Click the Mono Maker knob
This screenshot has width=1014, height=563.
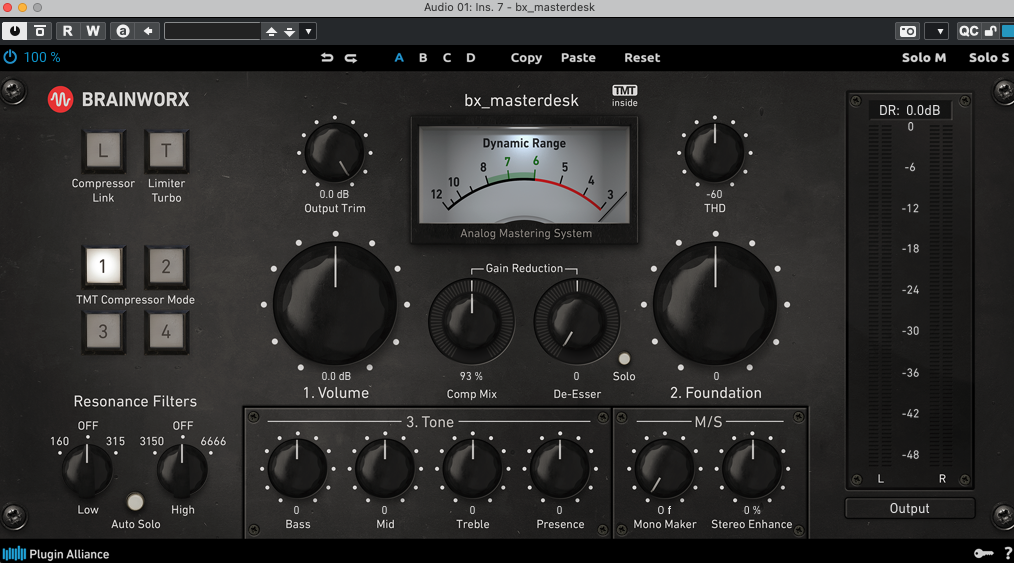(x=664, y=469)
